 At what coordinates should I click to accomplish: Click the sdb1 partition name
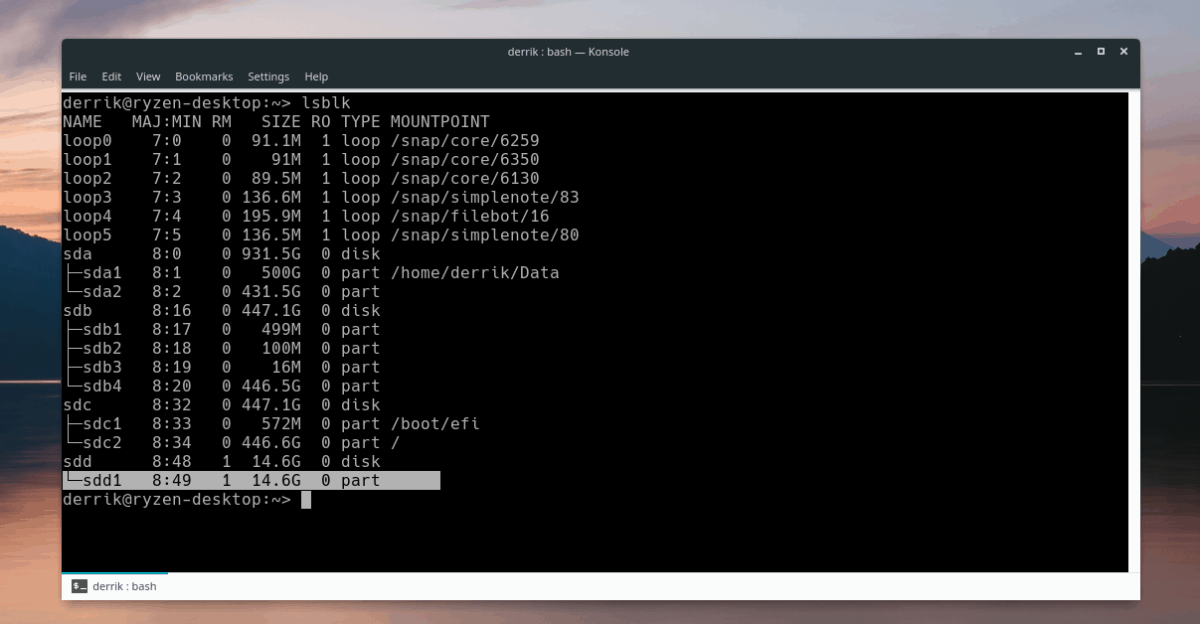[x=102, y=329]
